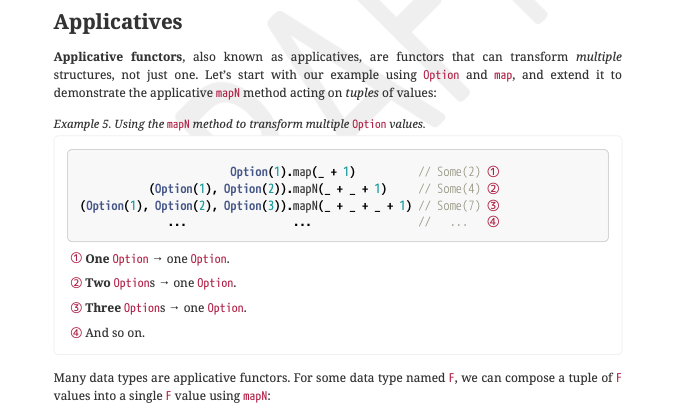
Task: Click the numbered marker before "Two Options"
Action: pyautogui.click(x=76, y=283)
